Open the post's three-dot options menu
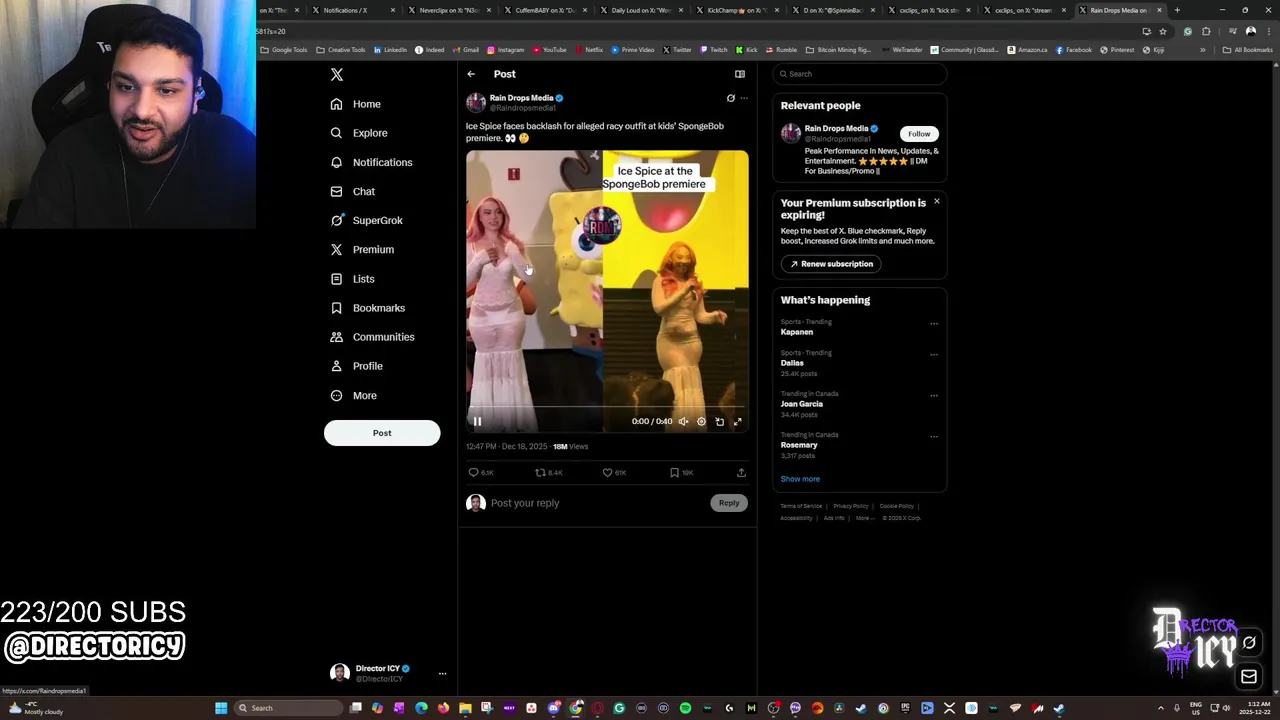 (x=744, y=98)
